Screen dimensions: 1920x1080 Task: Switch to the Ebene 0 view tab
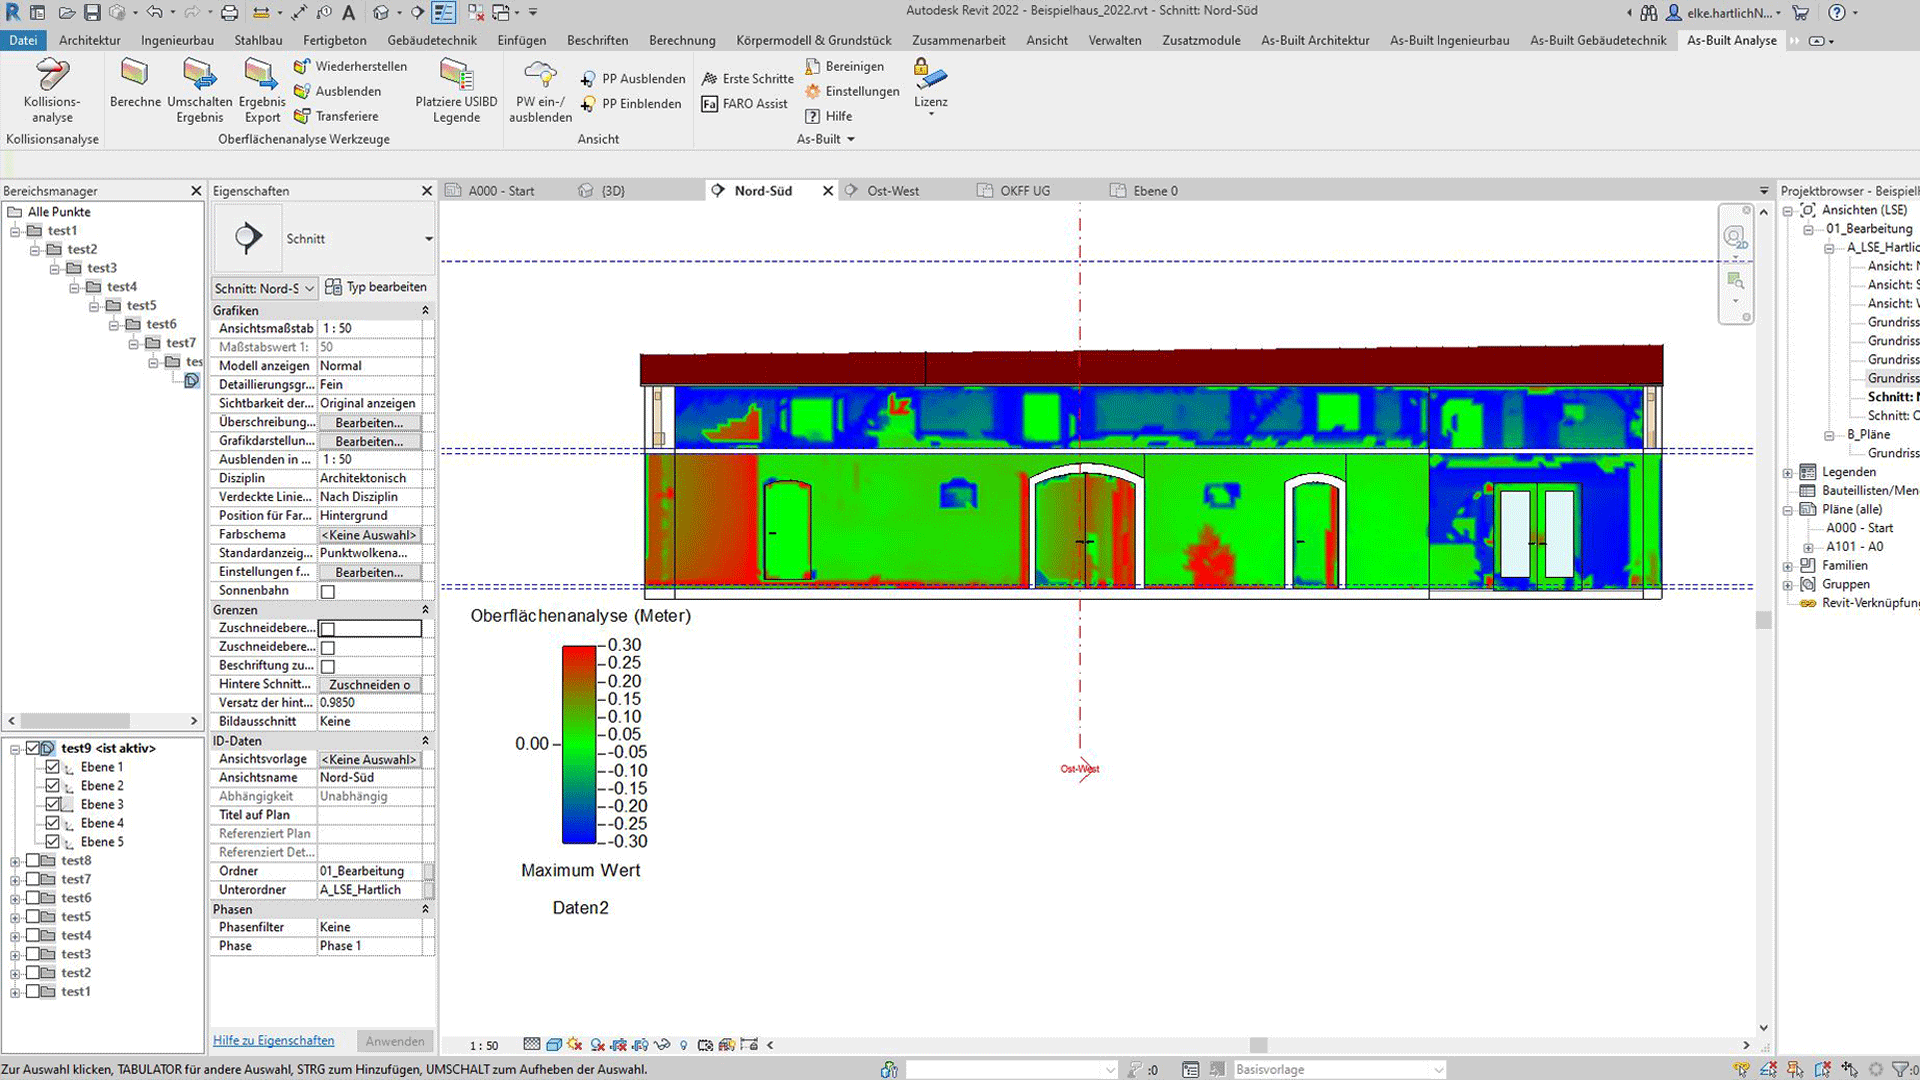tap(1155, 190)
